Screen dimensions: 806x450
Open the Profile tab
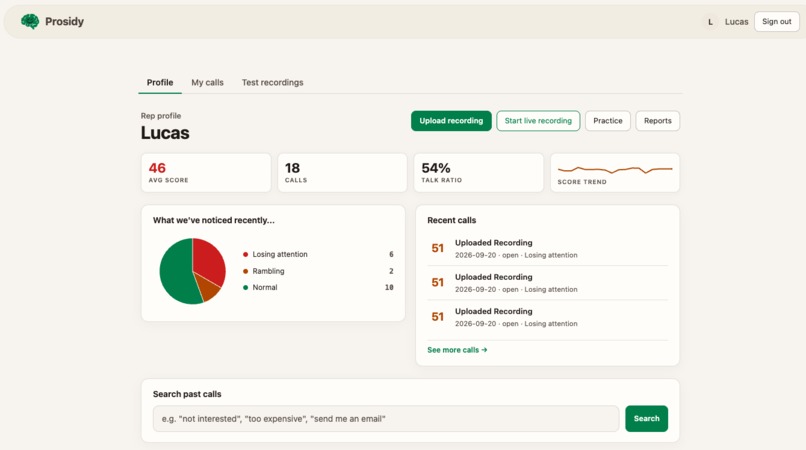[160, 82]
